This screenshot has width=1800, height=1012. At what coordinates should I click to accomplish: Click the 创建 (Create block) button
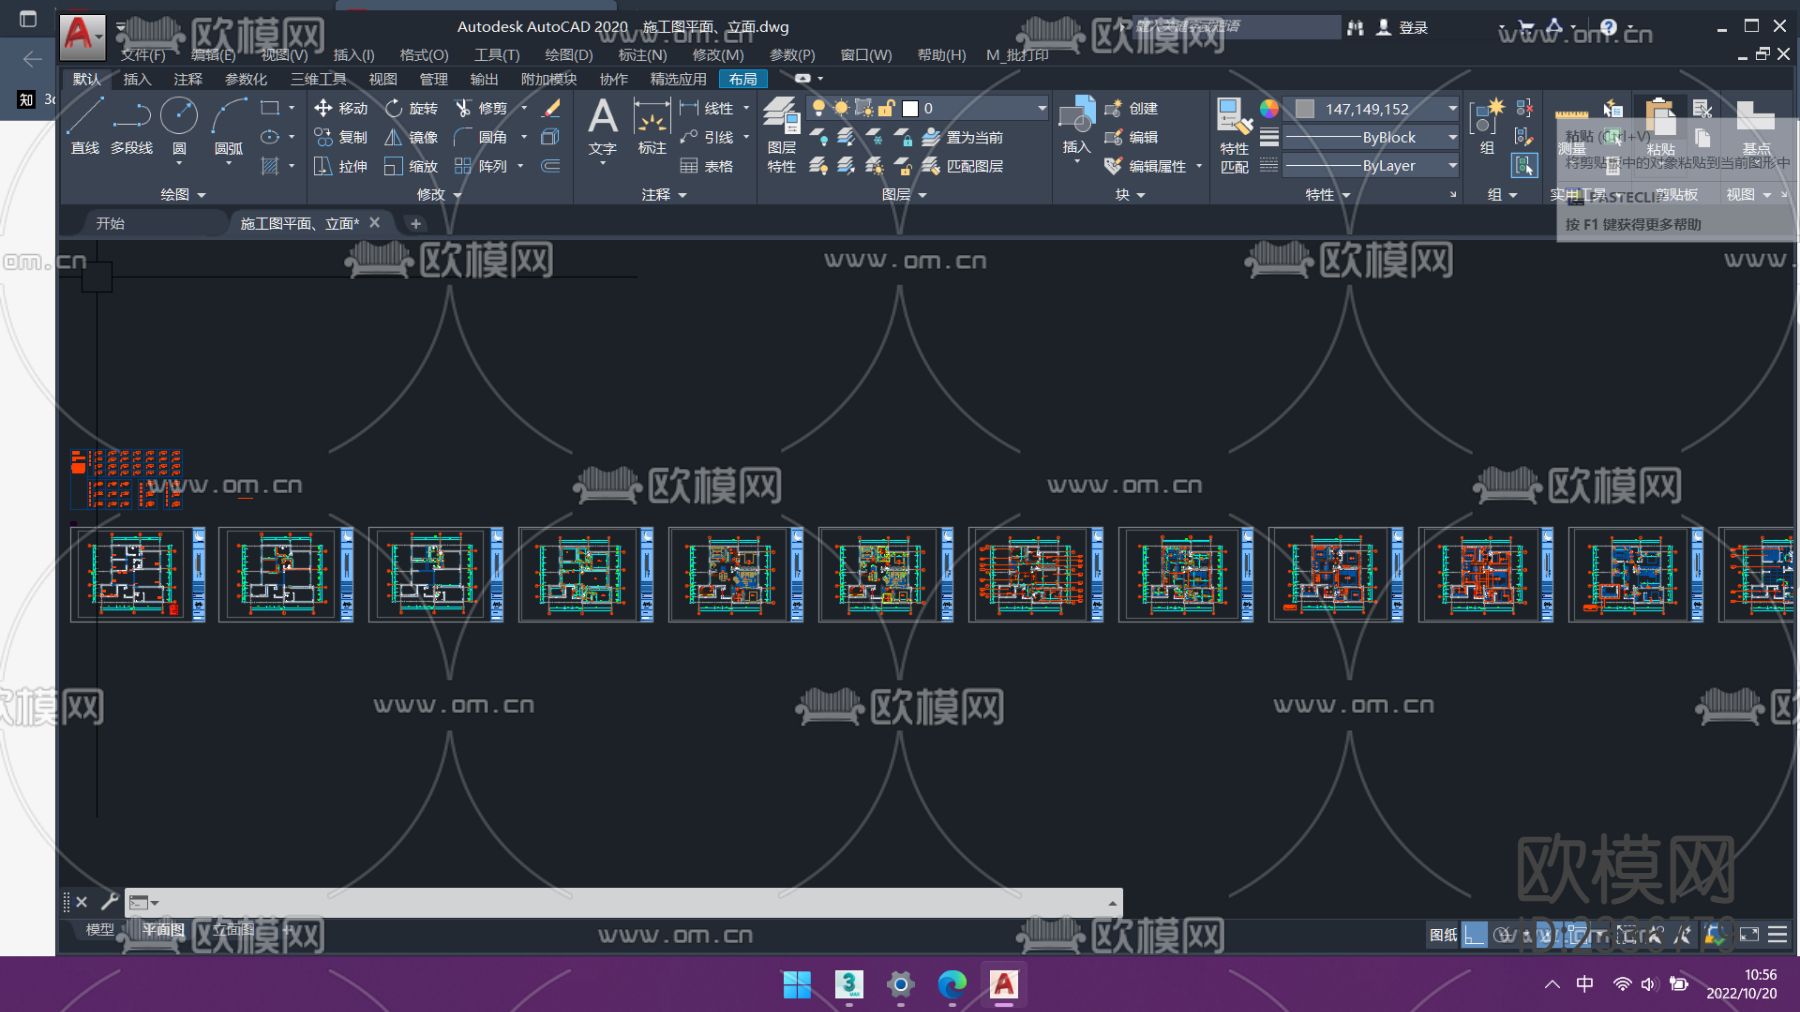click(1131, 108)
